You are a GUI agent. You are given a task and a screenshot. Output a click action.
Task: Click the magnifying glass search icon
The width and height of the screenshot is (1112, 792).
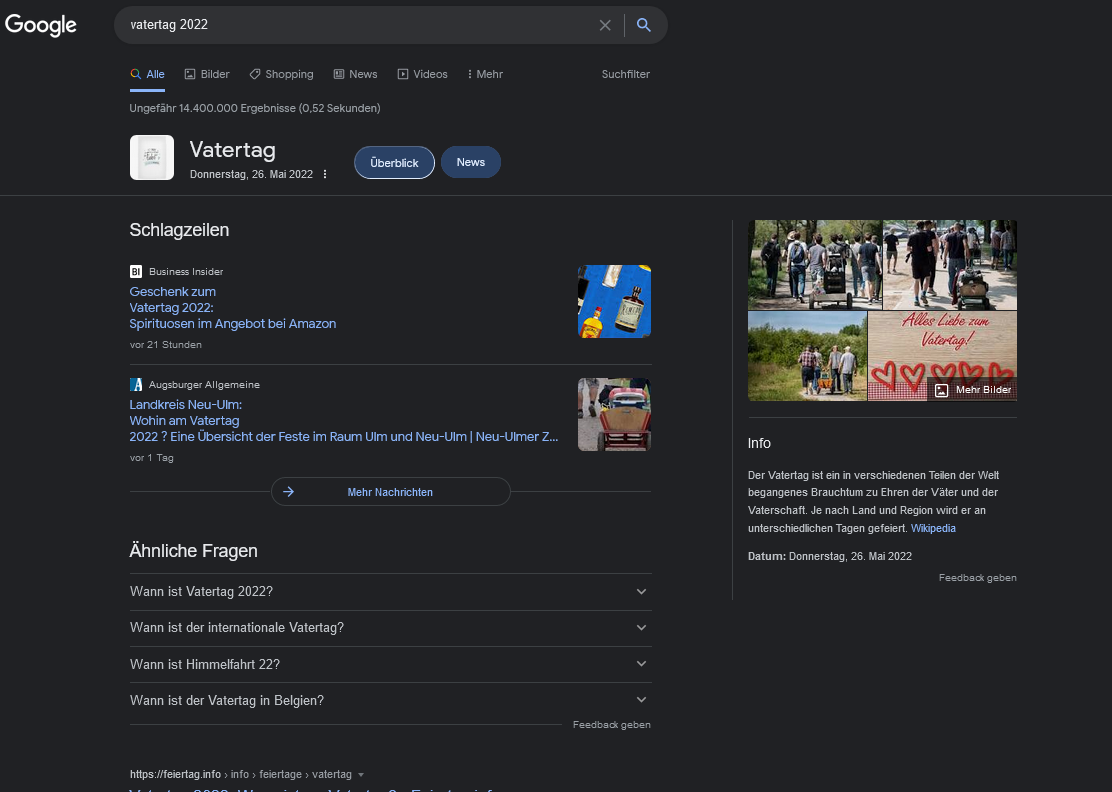pos(644,25)
